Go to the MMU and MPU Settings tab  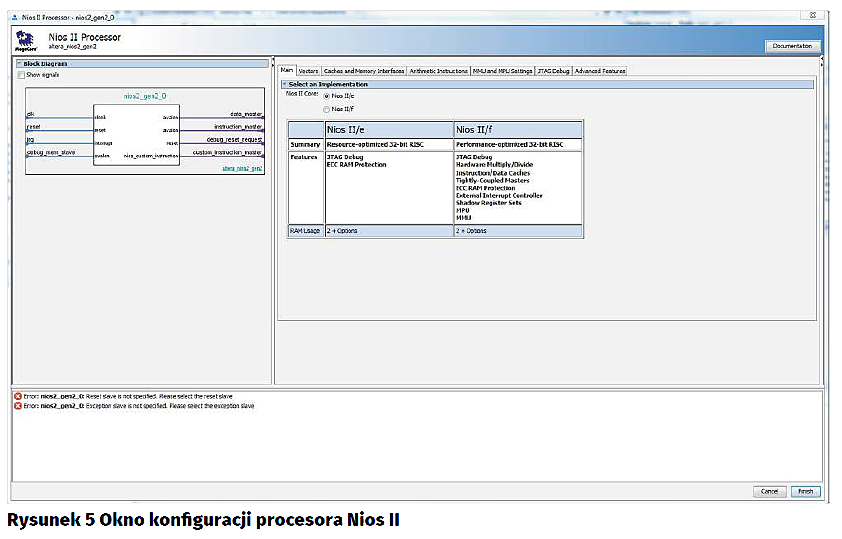[502, 71]
